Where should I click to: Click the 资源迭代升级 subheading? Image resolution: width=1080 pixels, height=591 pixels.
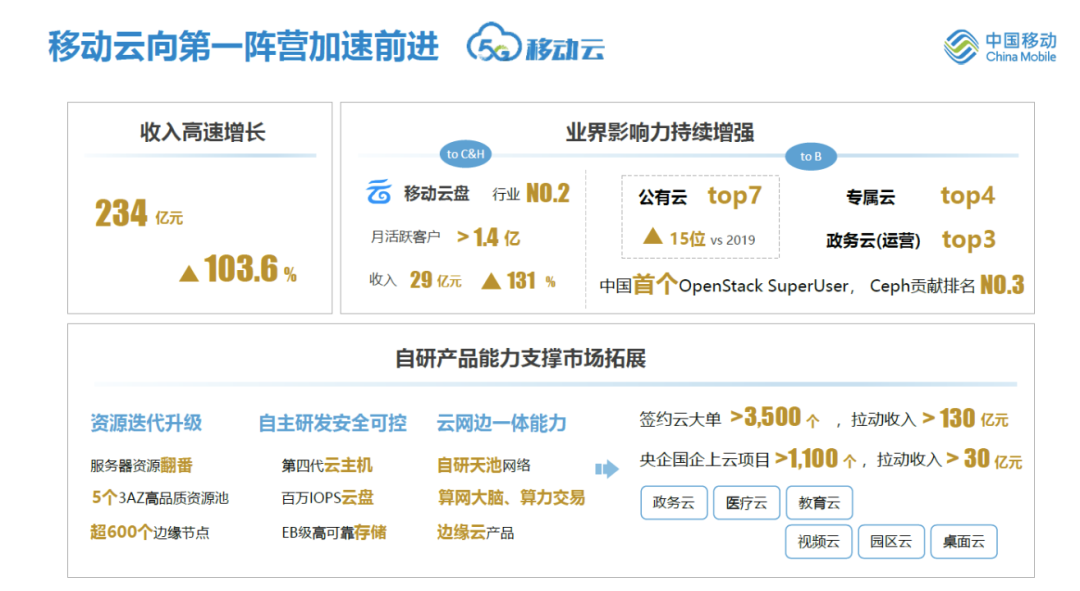(146, 423)
